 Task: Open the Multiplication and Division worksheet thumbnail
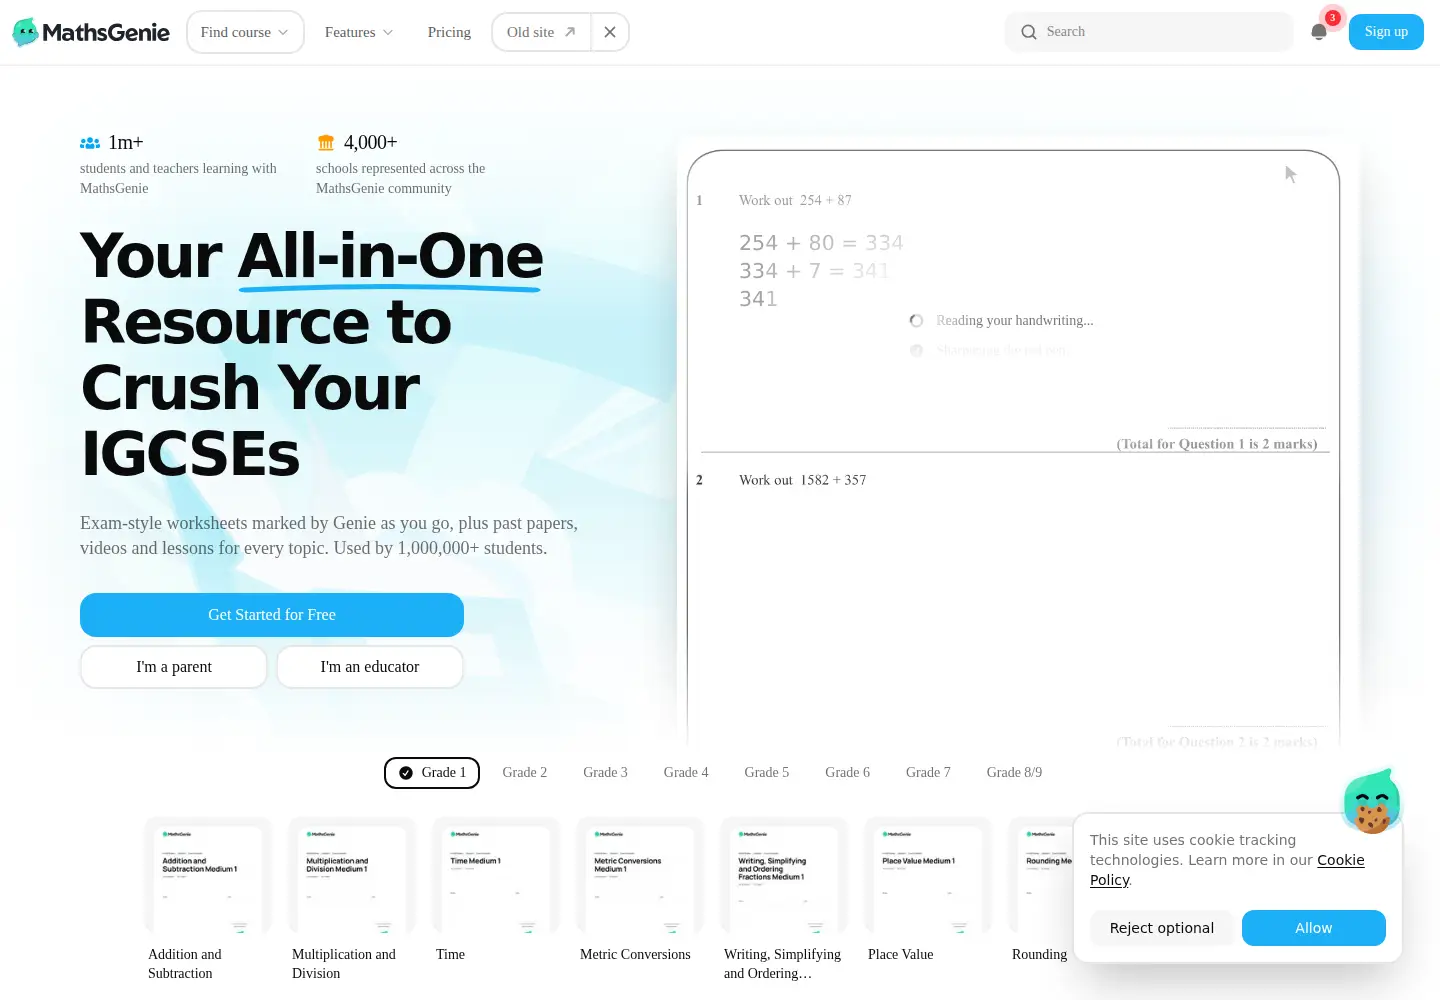pyautogui.click(x=352, y=877)
